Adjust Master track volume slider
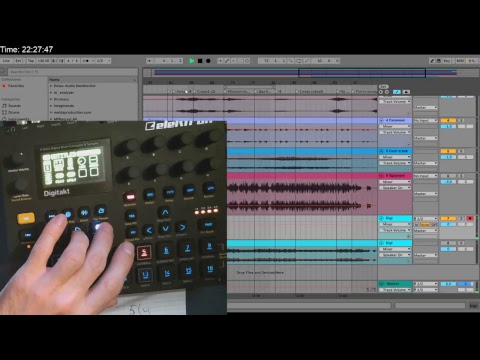This screenshot has height=360, width=480. coord(448,284)
